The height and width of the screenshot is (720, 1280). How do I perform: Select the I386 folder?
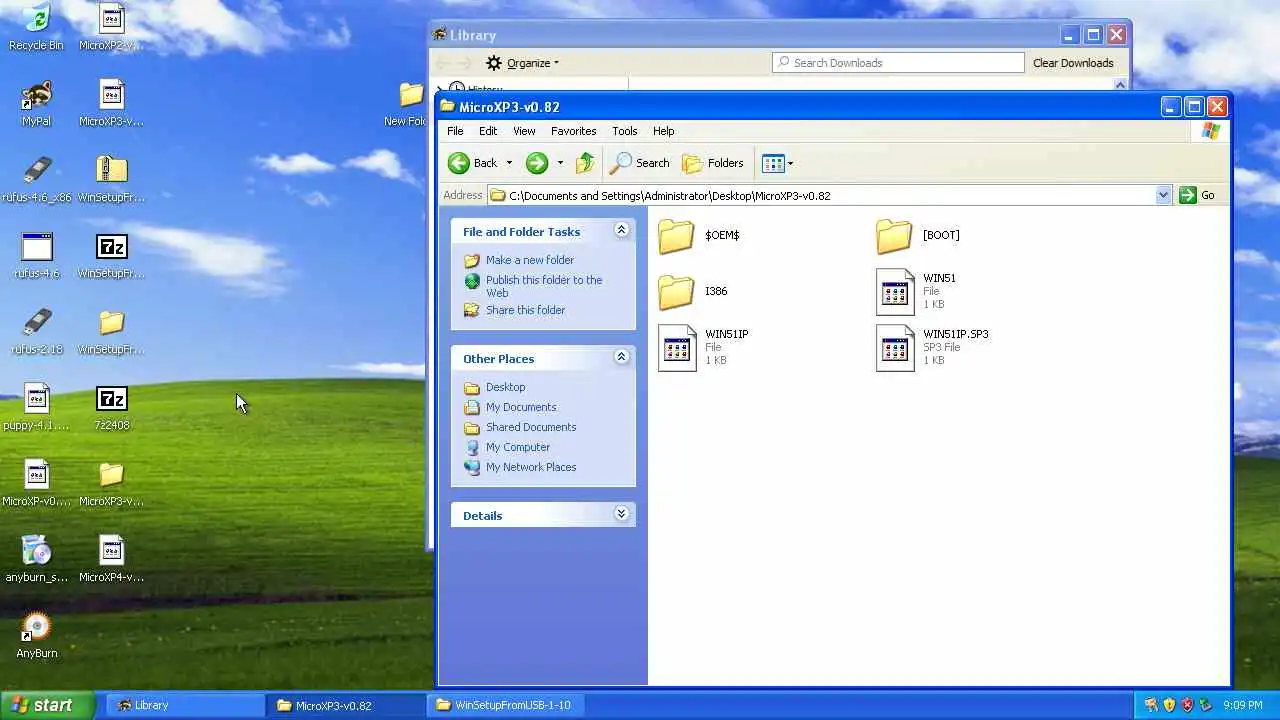pyautogui.click(x=693, y=292)
